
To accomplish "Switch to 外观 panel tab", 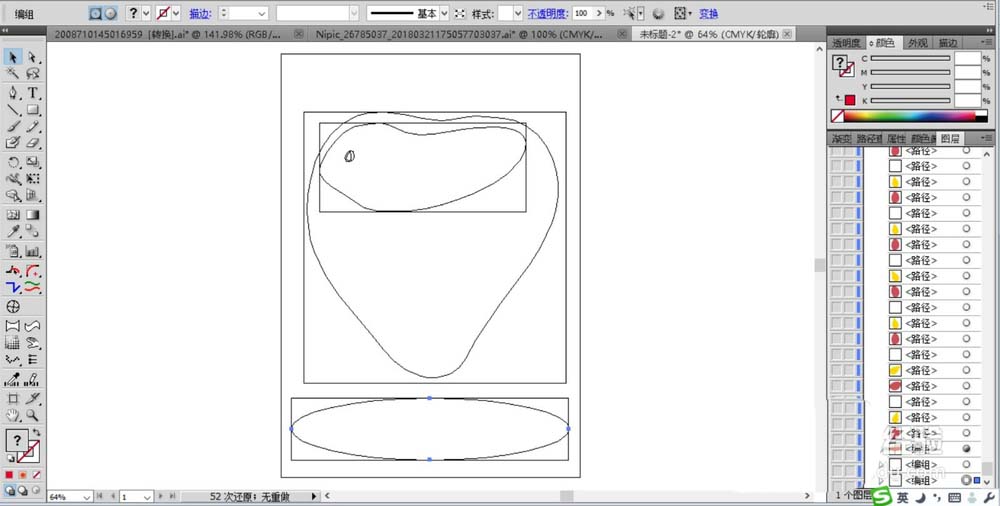I will 918,43.
